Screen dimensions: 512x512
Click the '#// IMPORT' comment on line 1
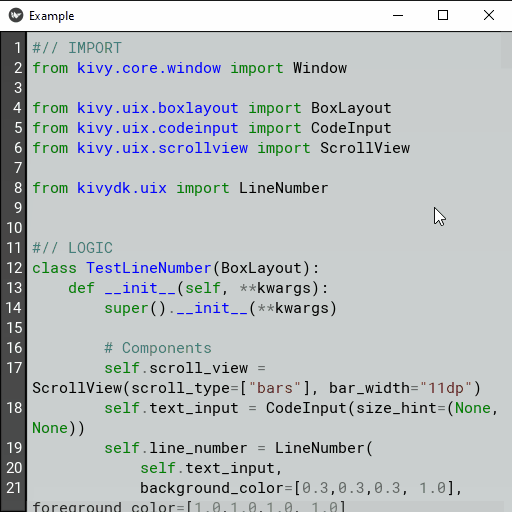tap(77, 48)
